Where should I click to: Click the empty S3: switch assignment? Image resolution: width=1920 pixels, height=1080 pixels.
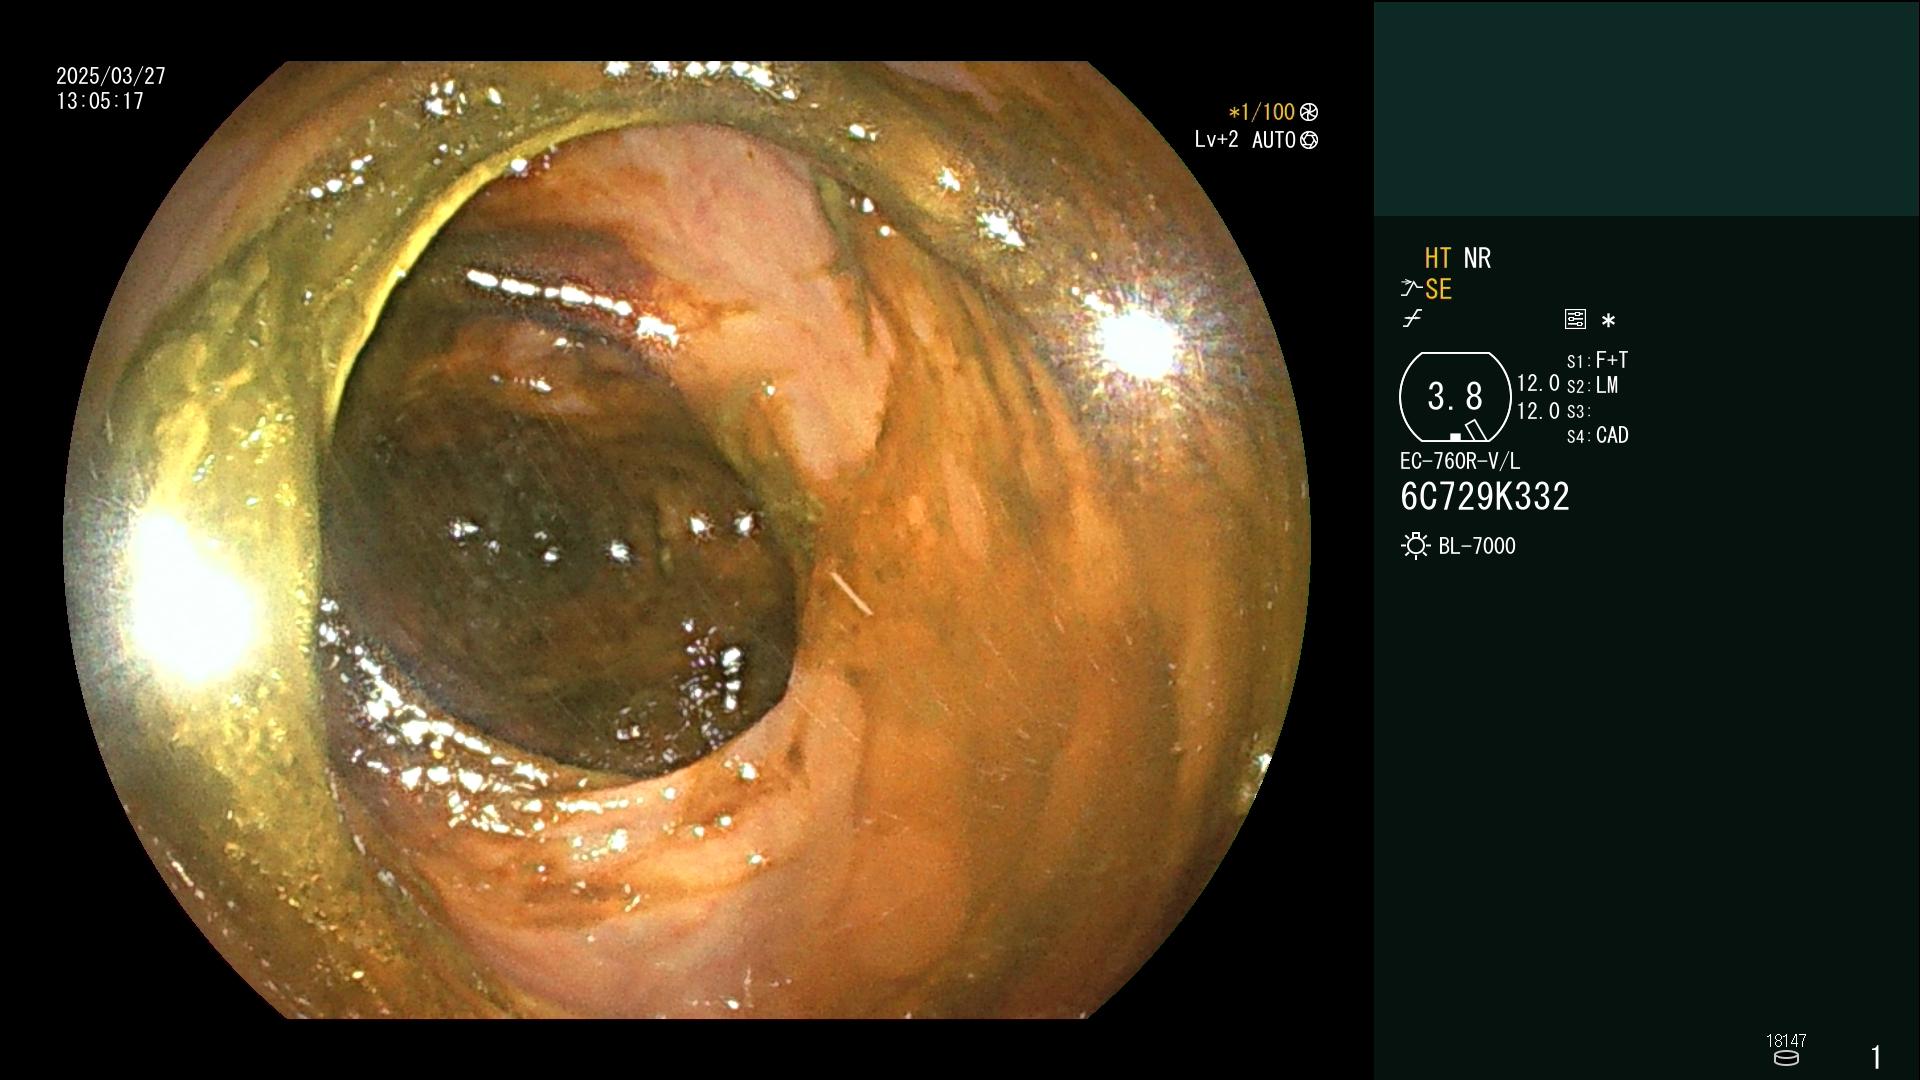coord(1578,412)
